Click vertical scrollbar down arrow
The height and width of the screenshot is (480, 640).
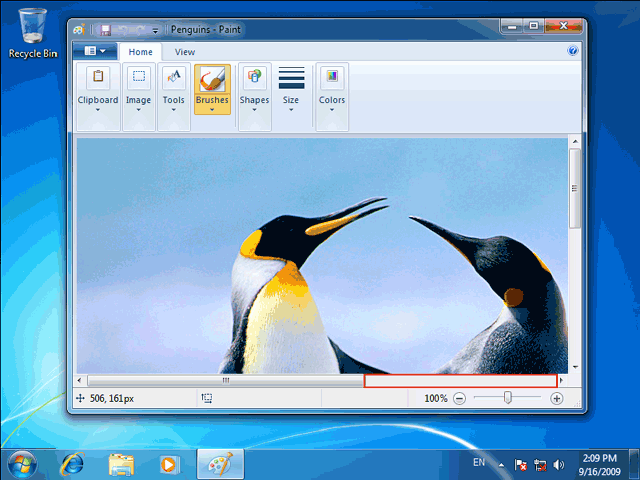click(x=575, y=367)
